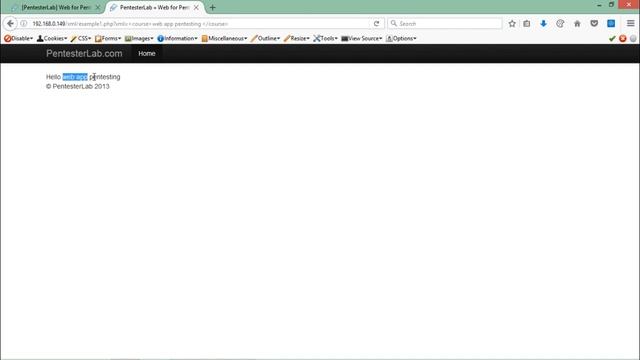Click the site information icon in address bar
Image resolution: width=640 pixels, height=360 pixels.
[x=24, y=24]
